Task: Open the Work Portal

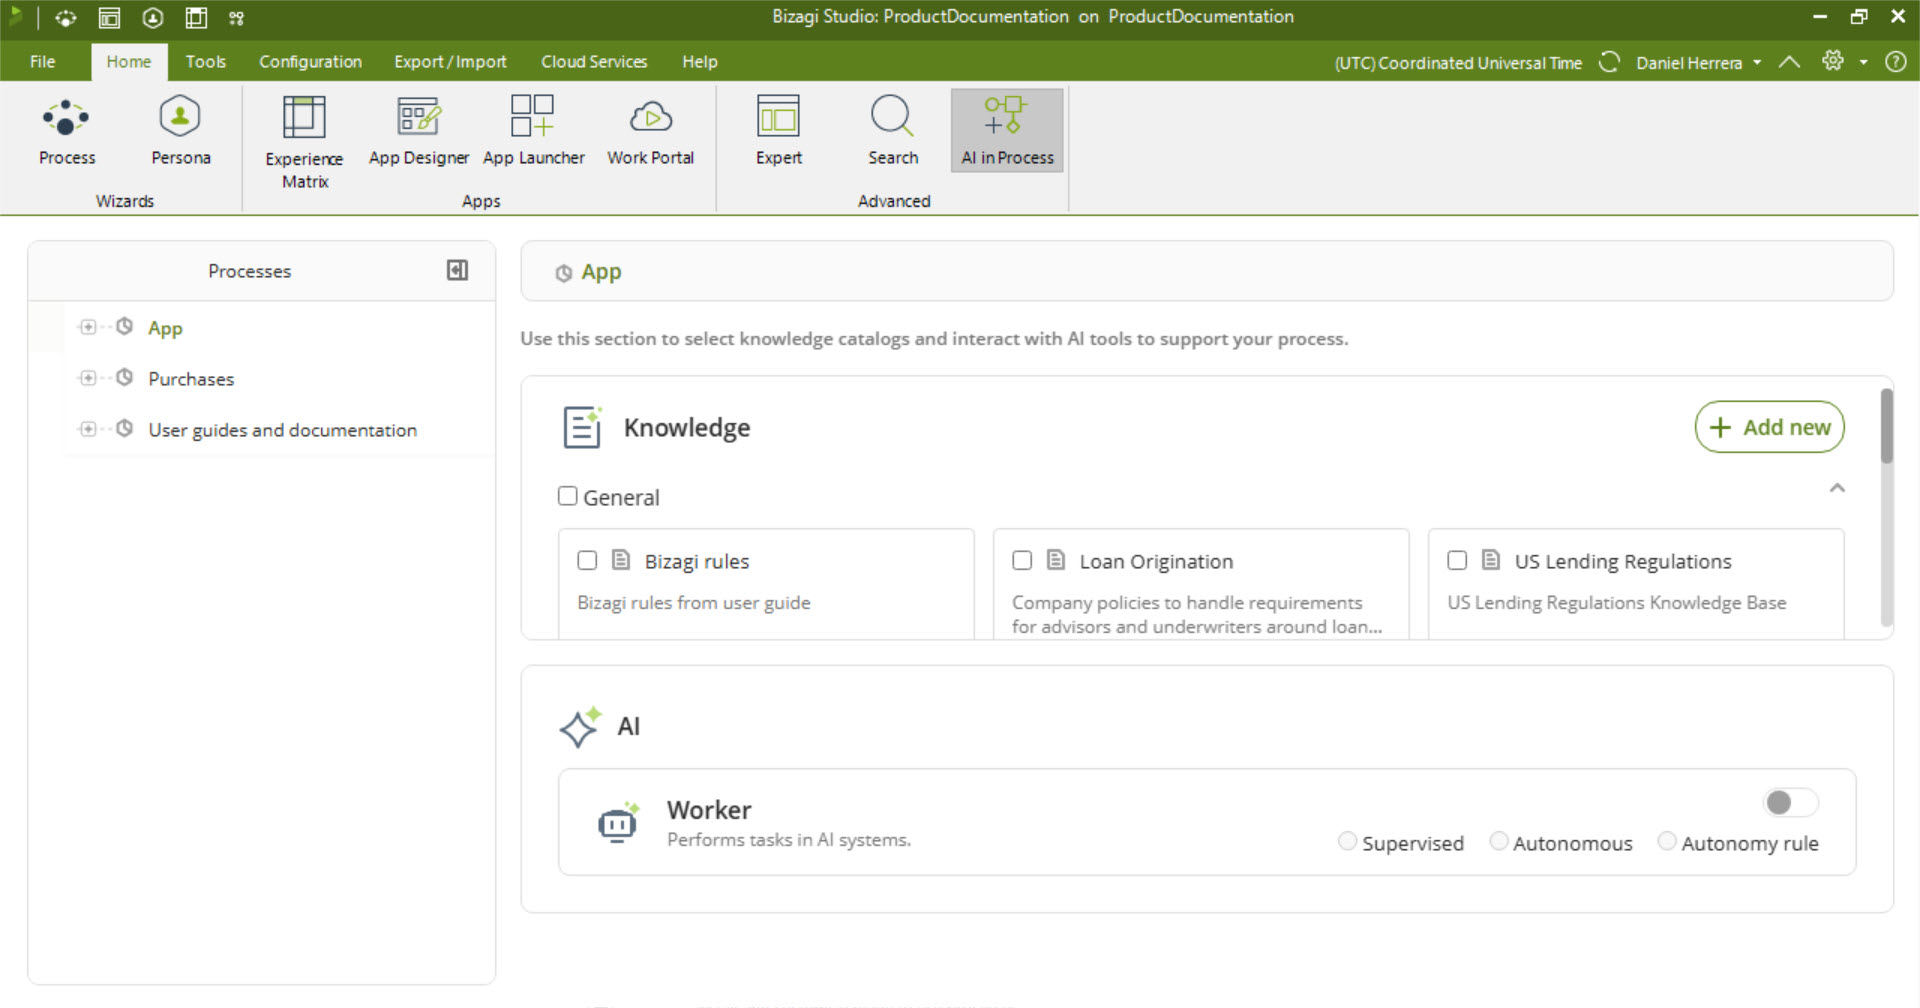Action: coord(650,131)
